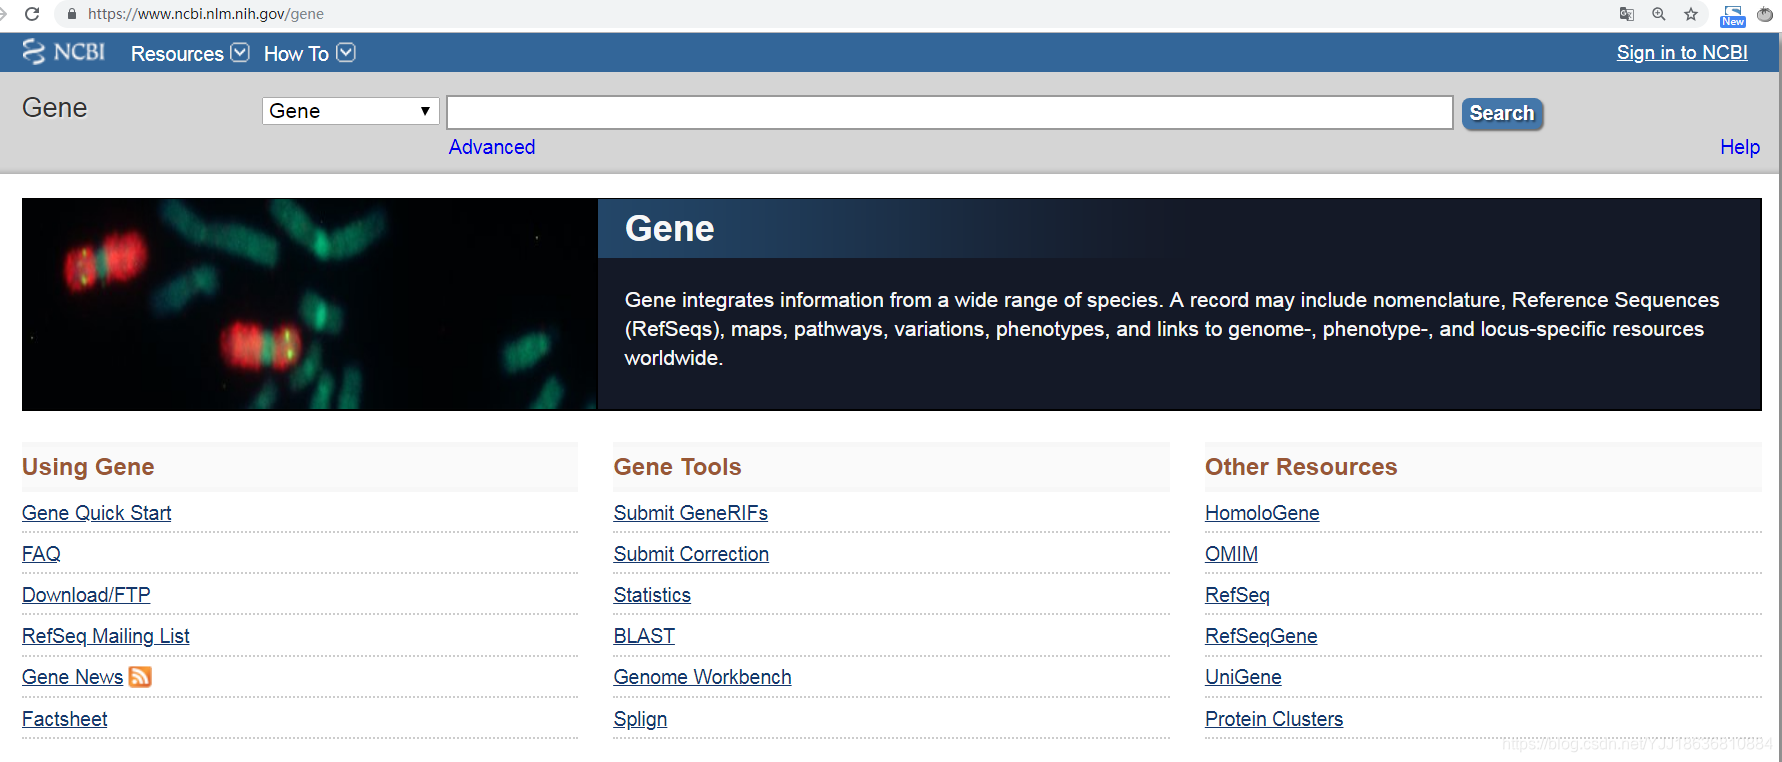Open Protein Clusters link
The image size is (1782, 762).
[1274, 719]
